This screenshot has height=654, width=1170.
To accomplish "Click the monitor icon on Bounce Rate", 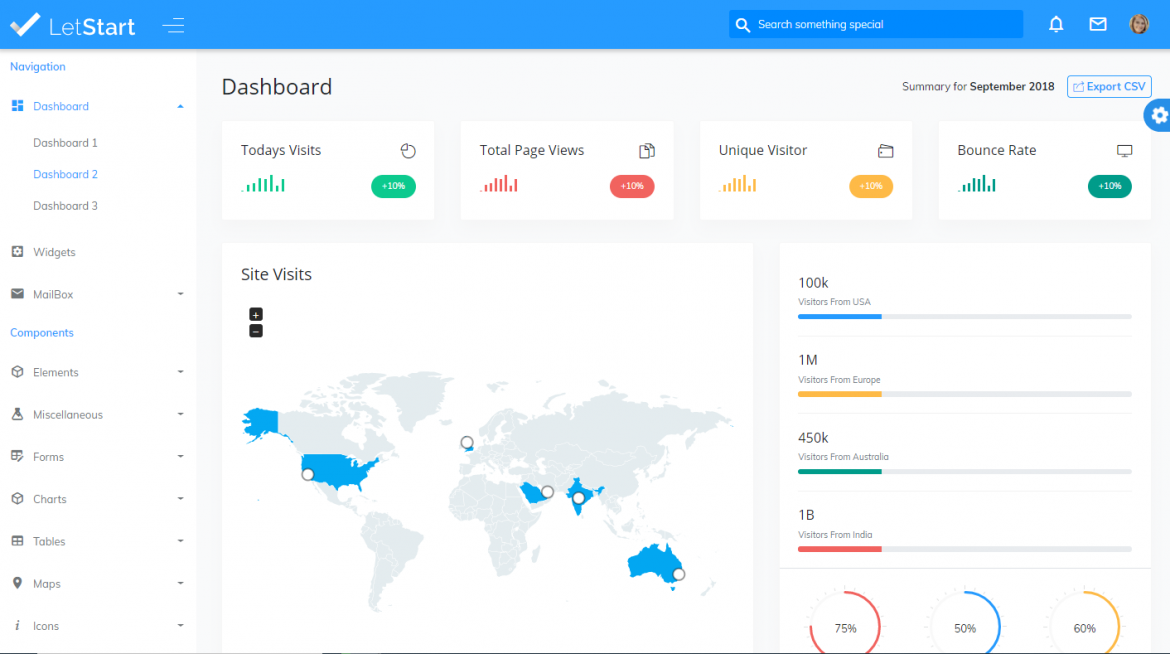I will [1124, 151].
